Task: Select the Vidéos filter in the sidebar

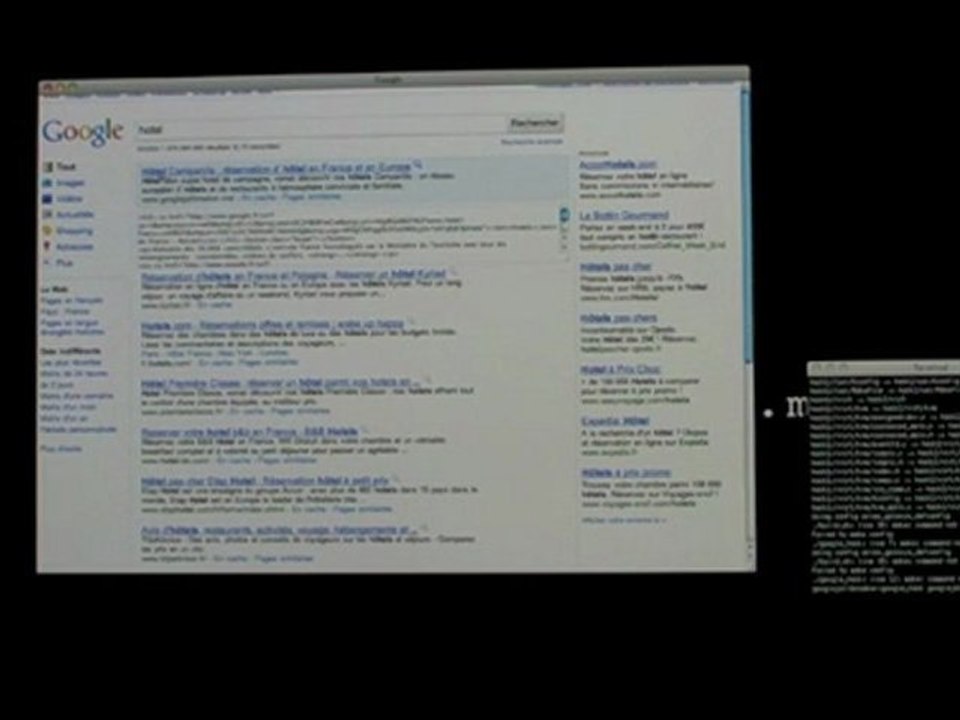Action: (62, 198)
